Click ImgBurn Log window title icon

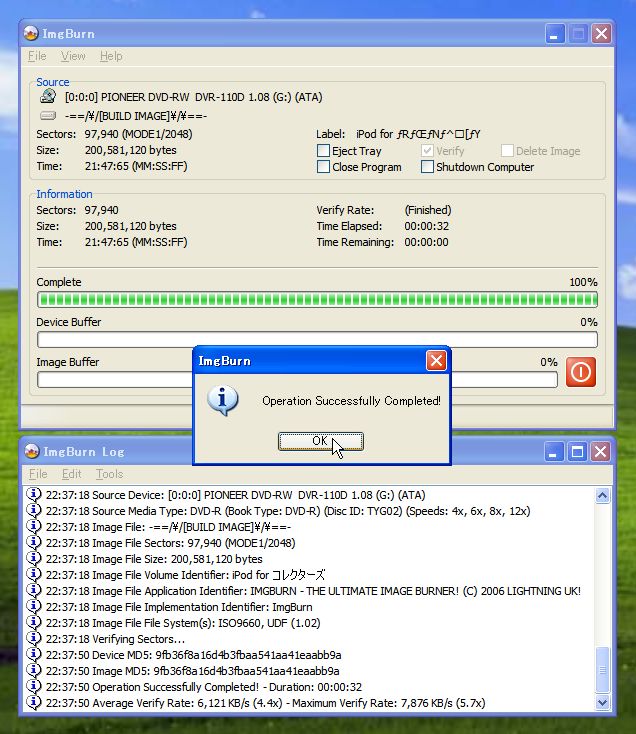pos(31,451)
